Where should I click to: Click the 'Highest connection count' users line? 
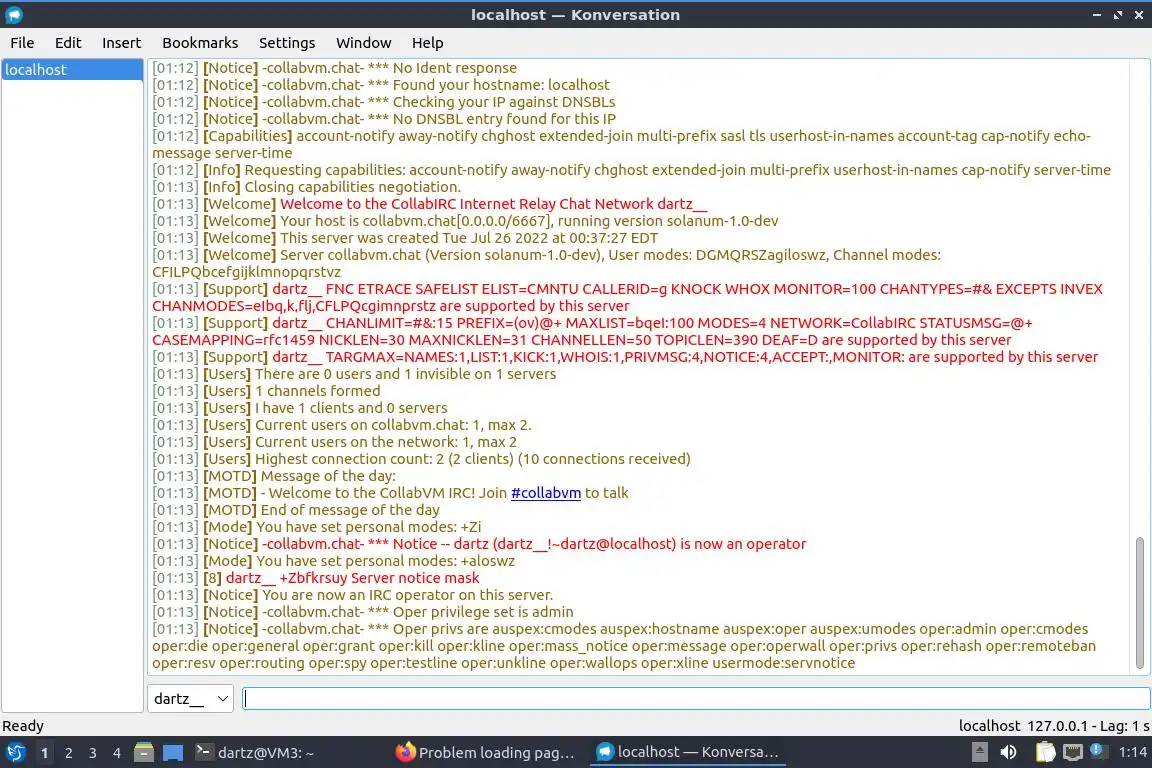(x=422, y=459)
